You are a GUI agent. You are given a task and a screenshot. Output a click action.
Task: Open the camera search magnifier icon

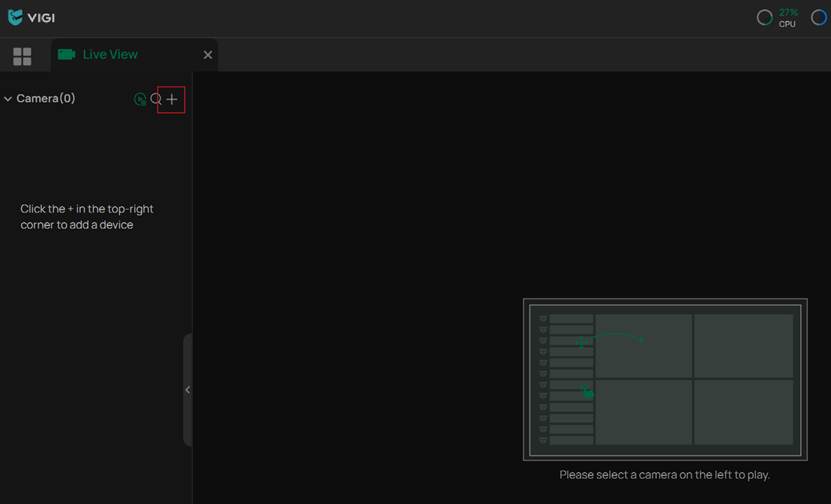coord(156,99)
